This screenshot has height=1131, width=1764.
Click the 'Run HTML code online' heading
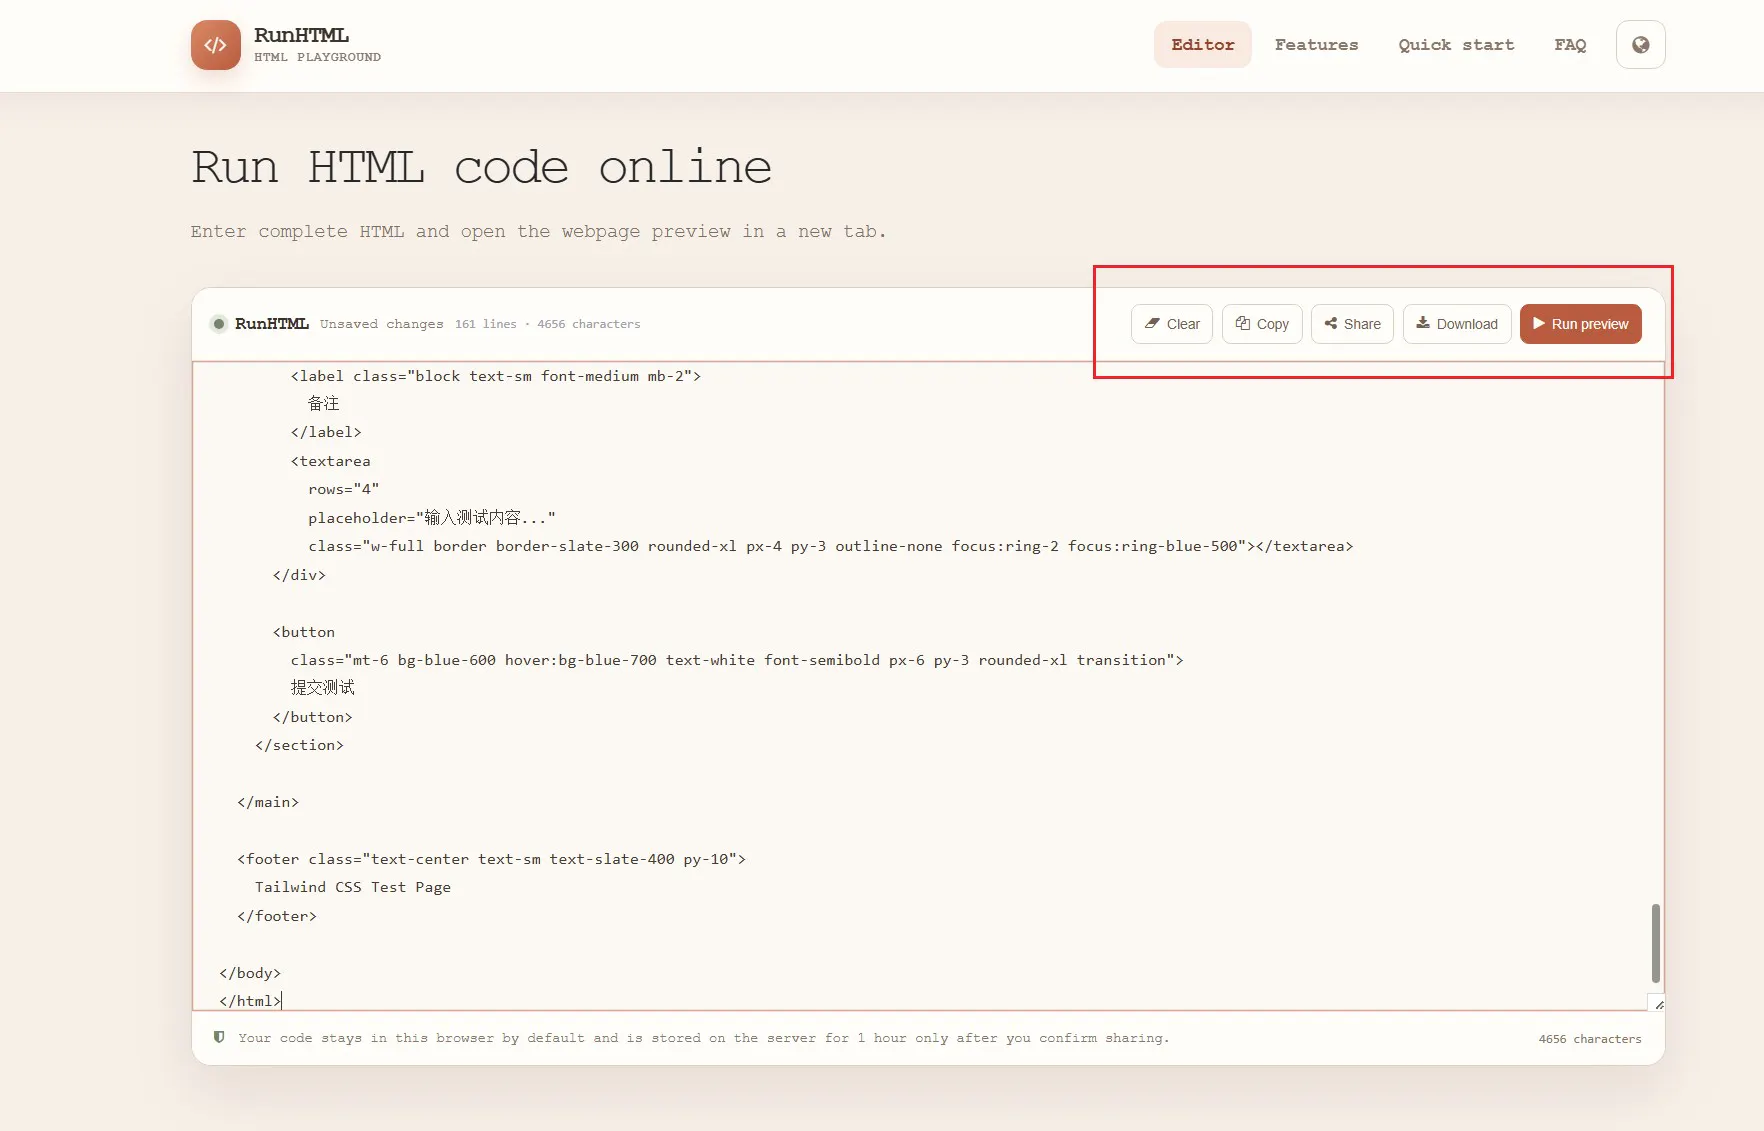[482, 167]
